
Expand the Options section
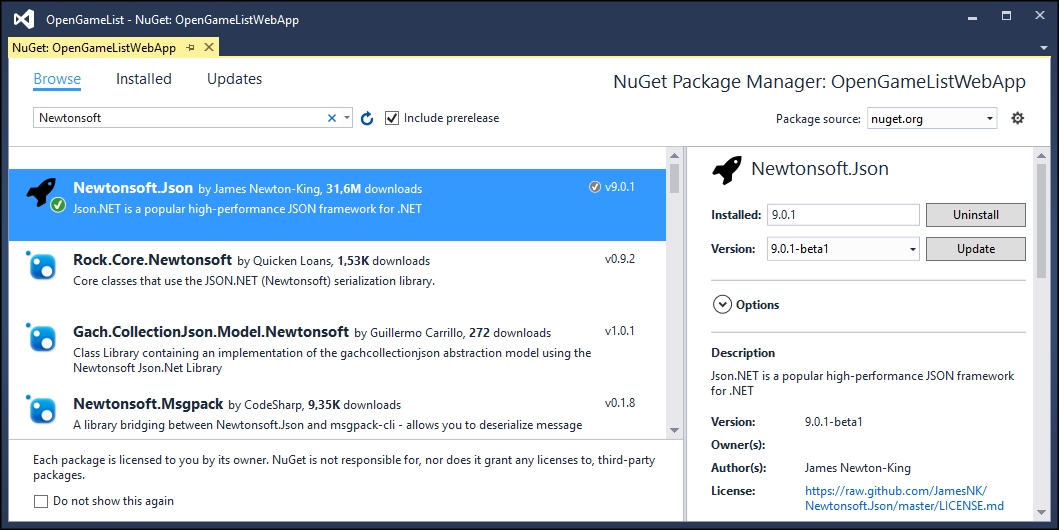722,305
